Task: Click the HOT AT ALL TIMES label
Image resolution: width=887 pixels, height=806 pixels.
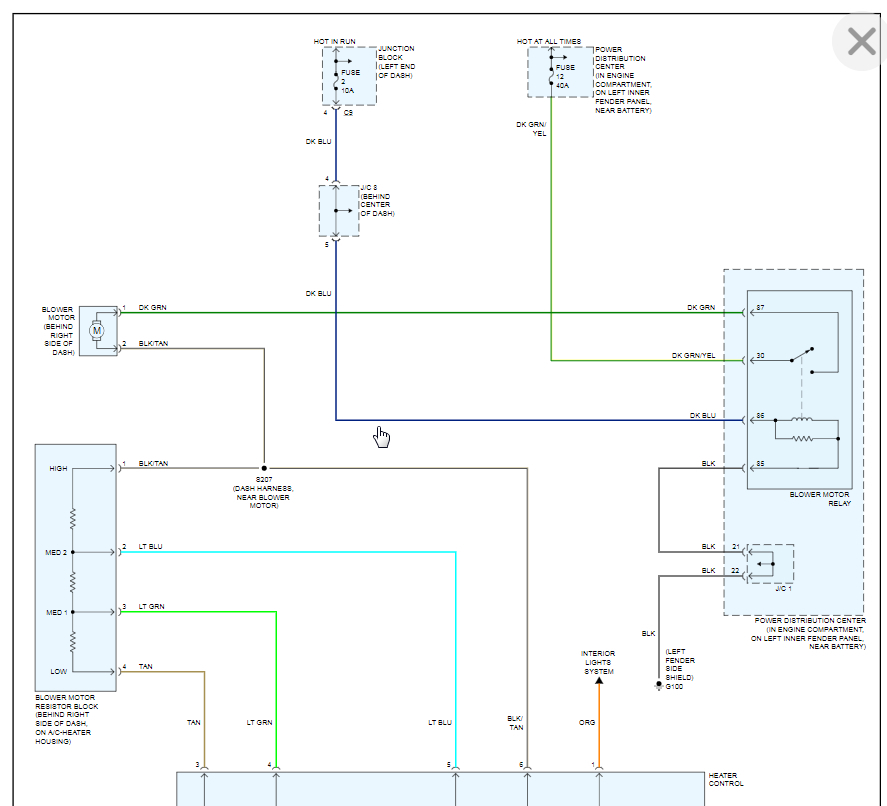Action: (549, 41)
